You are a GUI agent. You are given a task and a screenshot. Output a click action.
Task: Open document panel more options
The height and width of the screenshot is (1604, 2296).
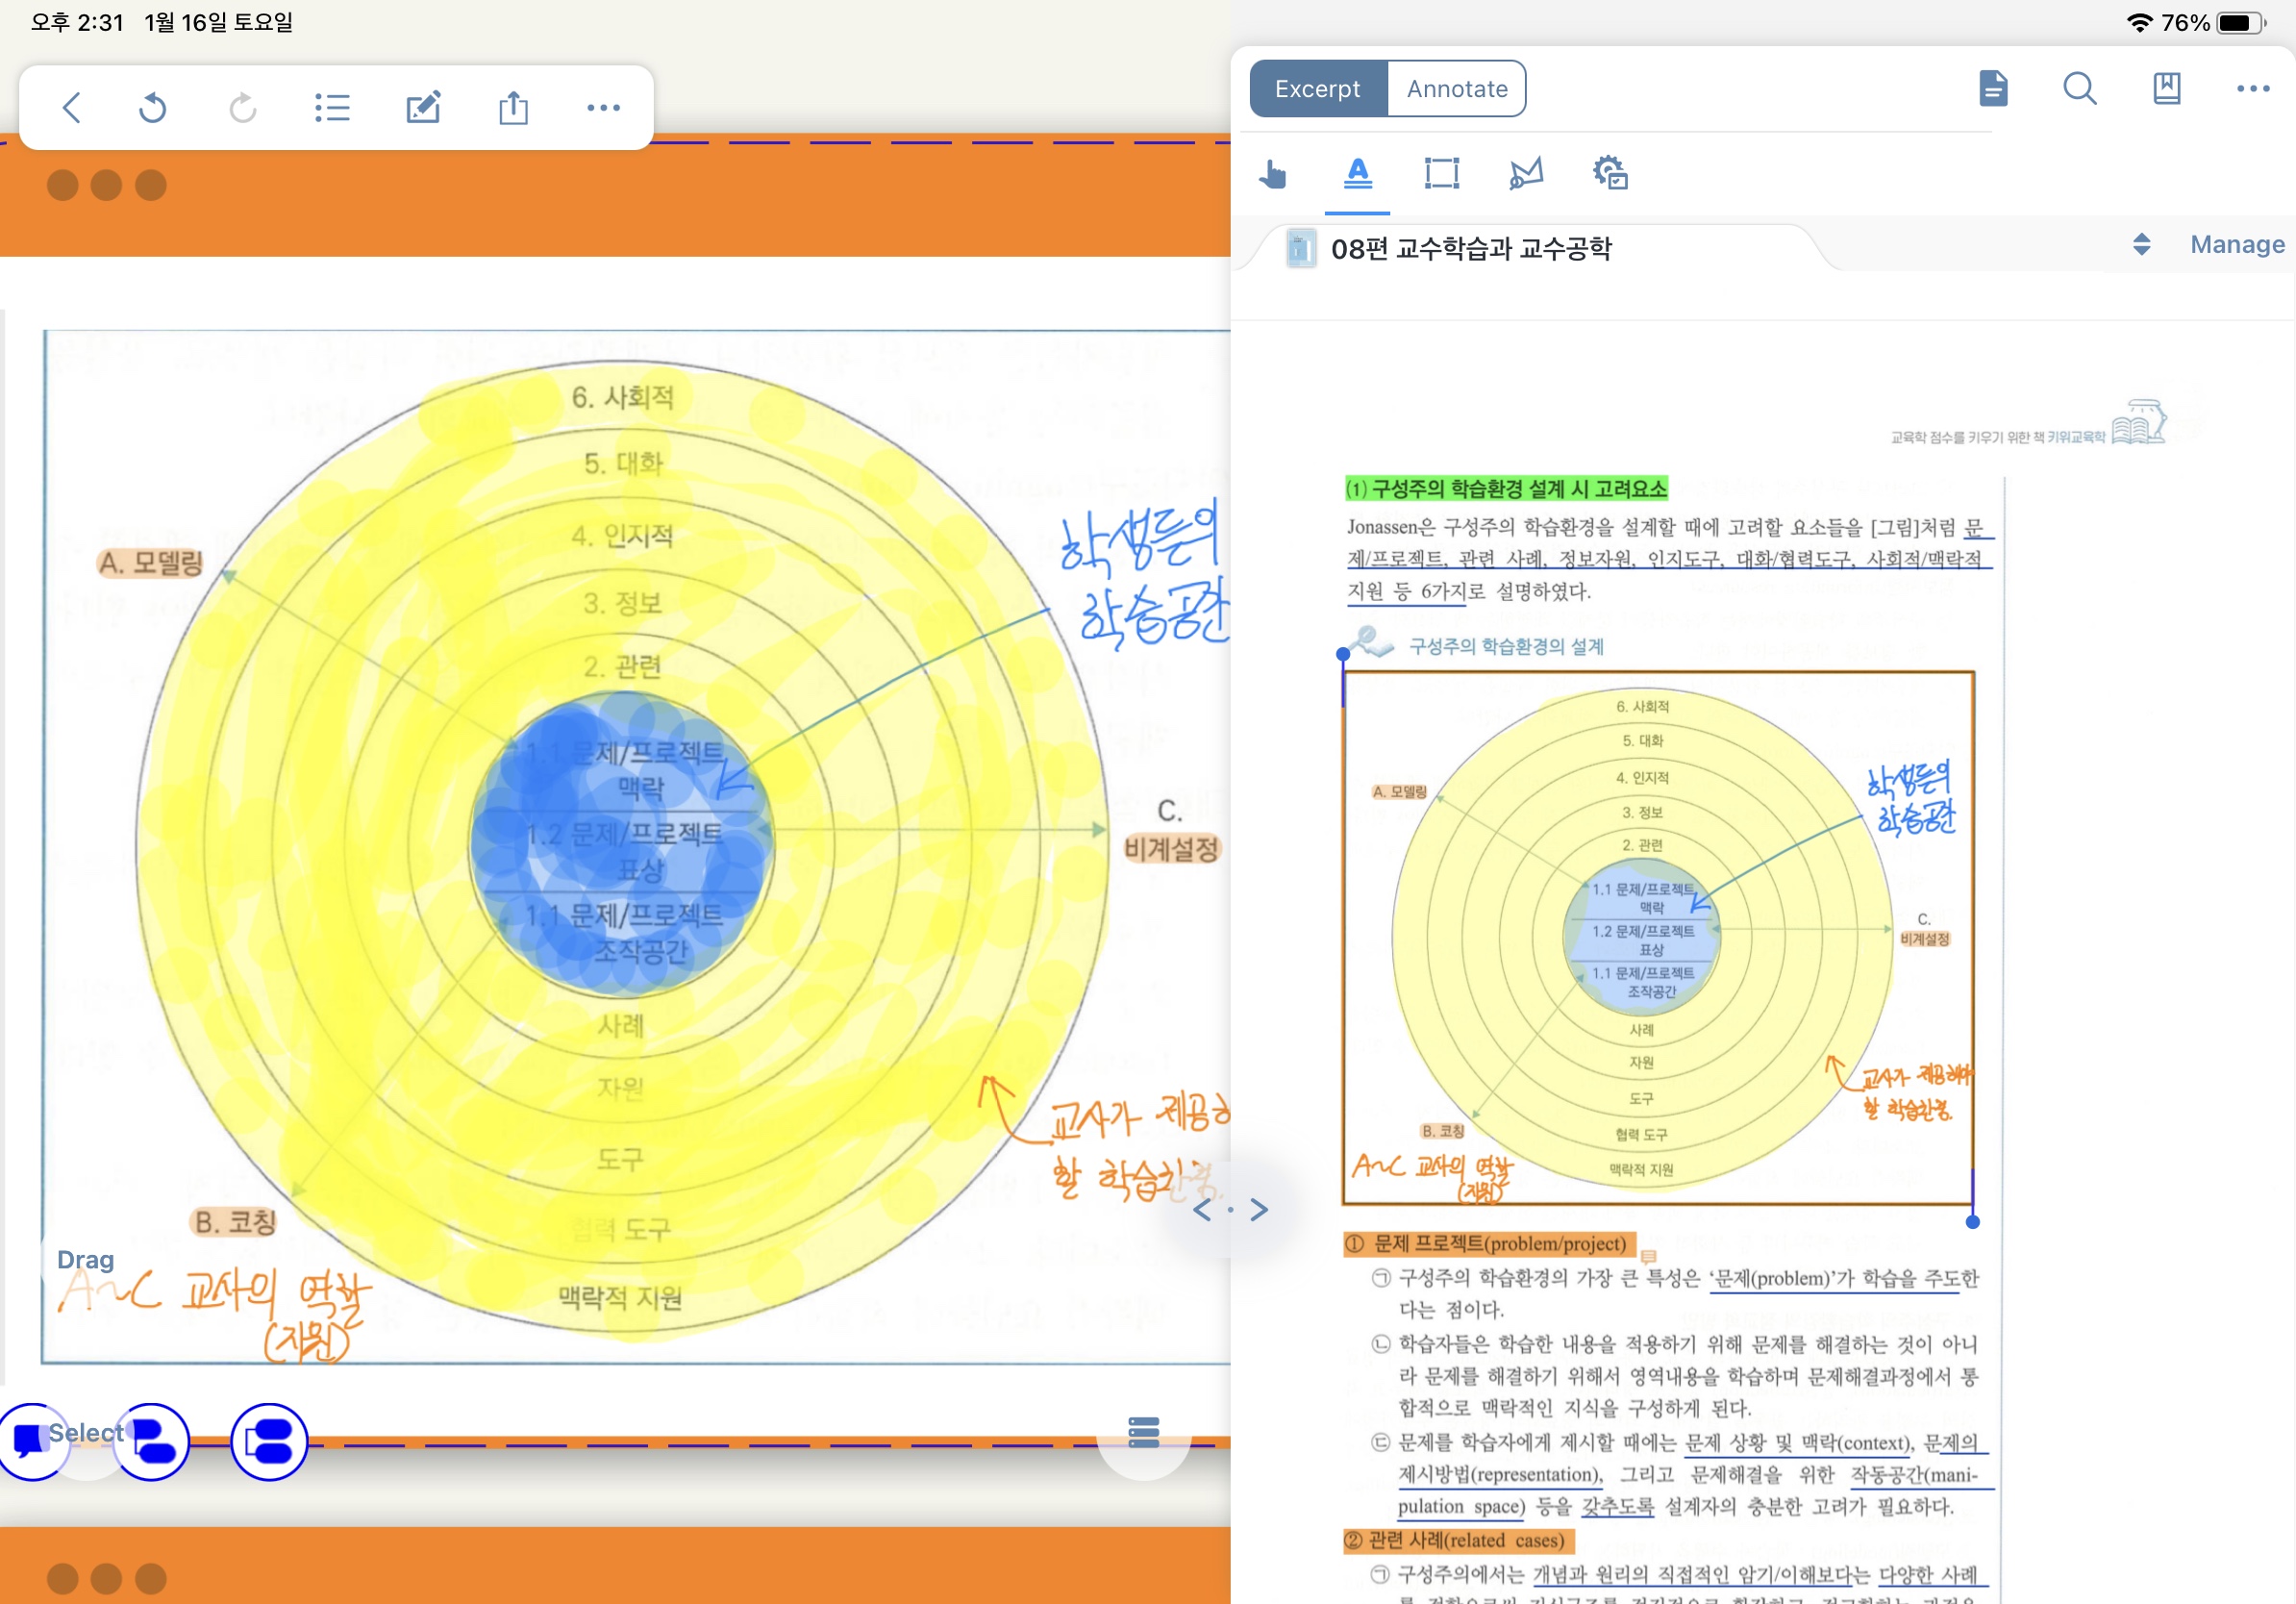pos(2252,88)
